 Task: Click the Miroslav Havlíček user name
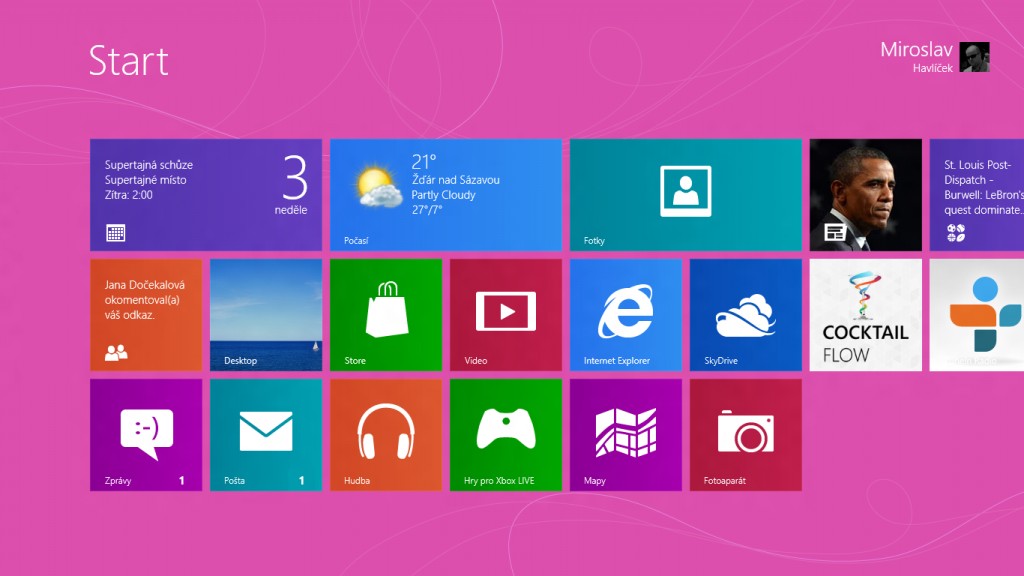916,57
